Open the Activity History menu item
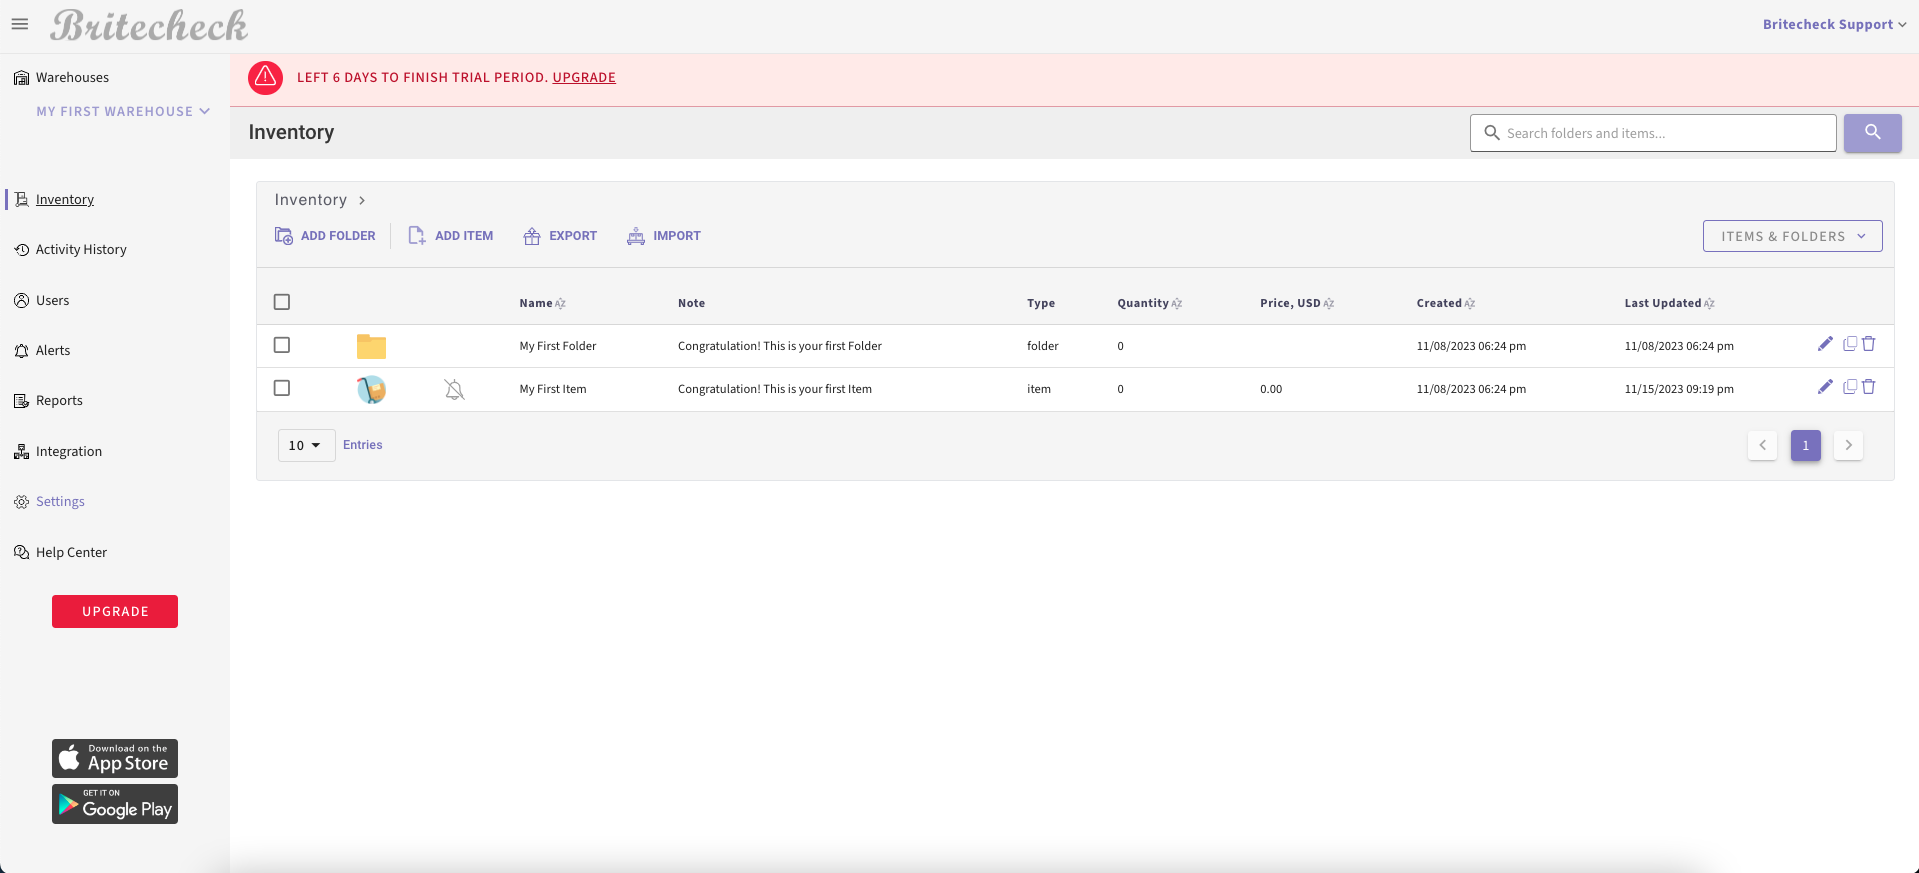This screenshot has width=1919, height=873. point(81,250)
